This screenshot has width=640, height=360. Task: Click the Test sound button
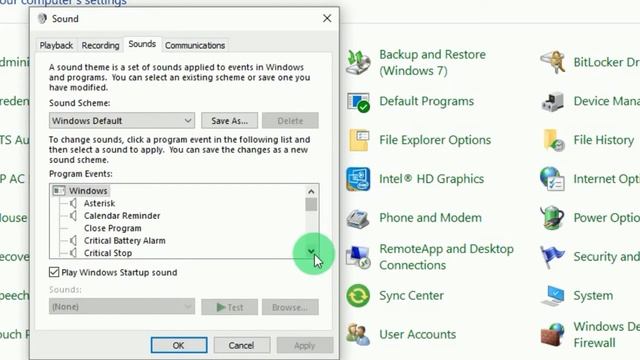pyautogui.click(x=229, y=307)
